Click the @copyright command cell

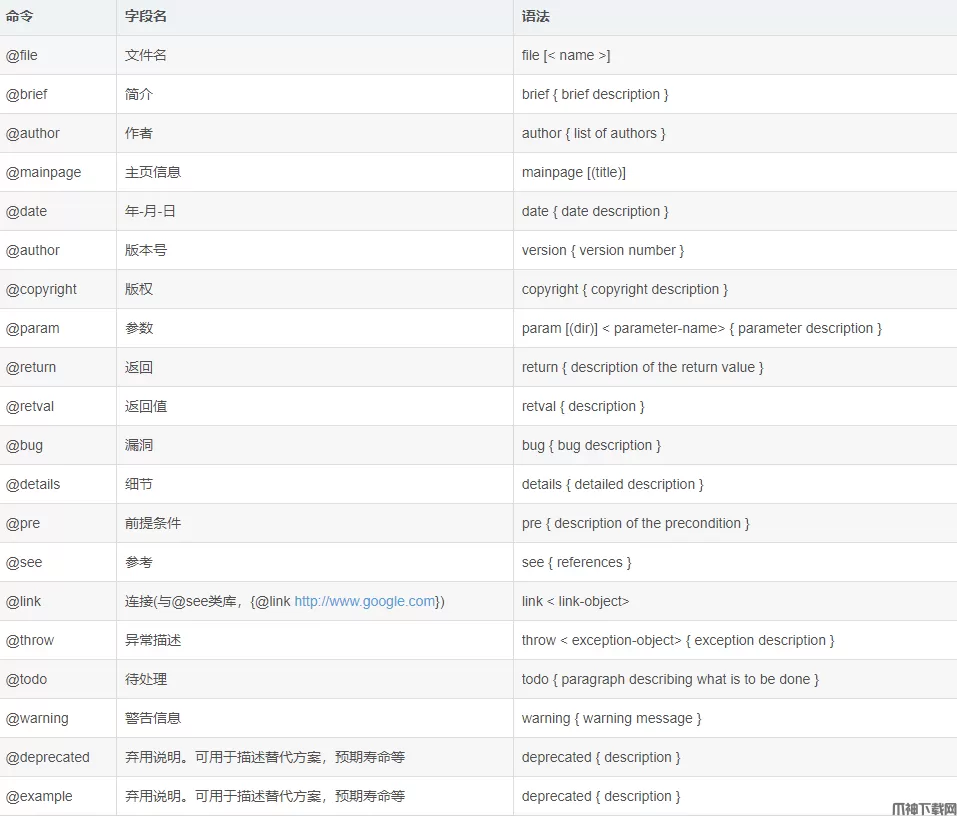42,289
